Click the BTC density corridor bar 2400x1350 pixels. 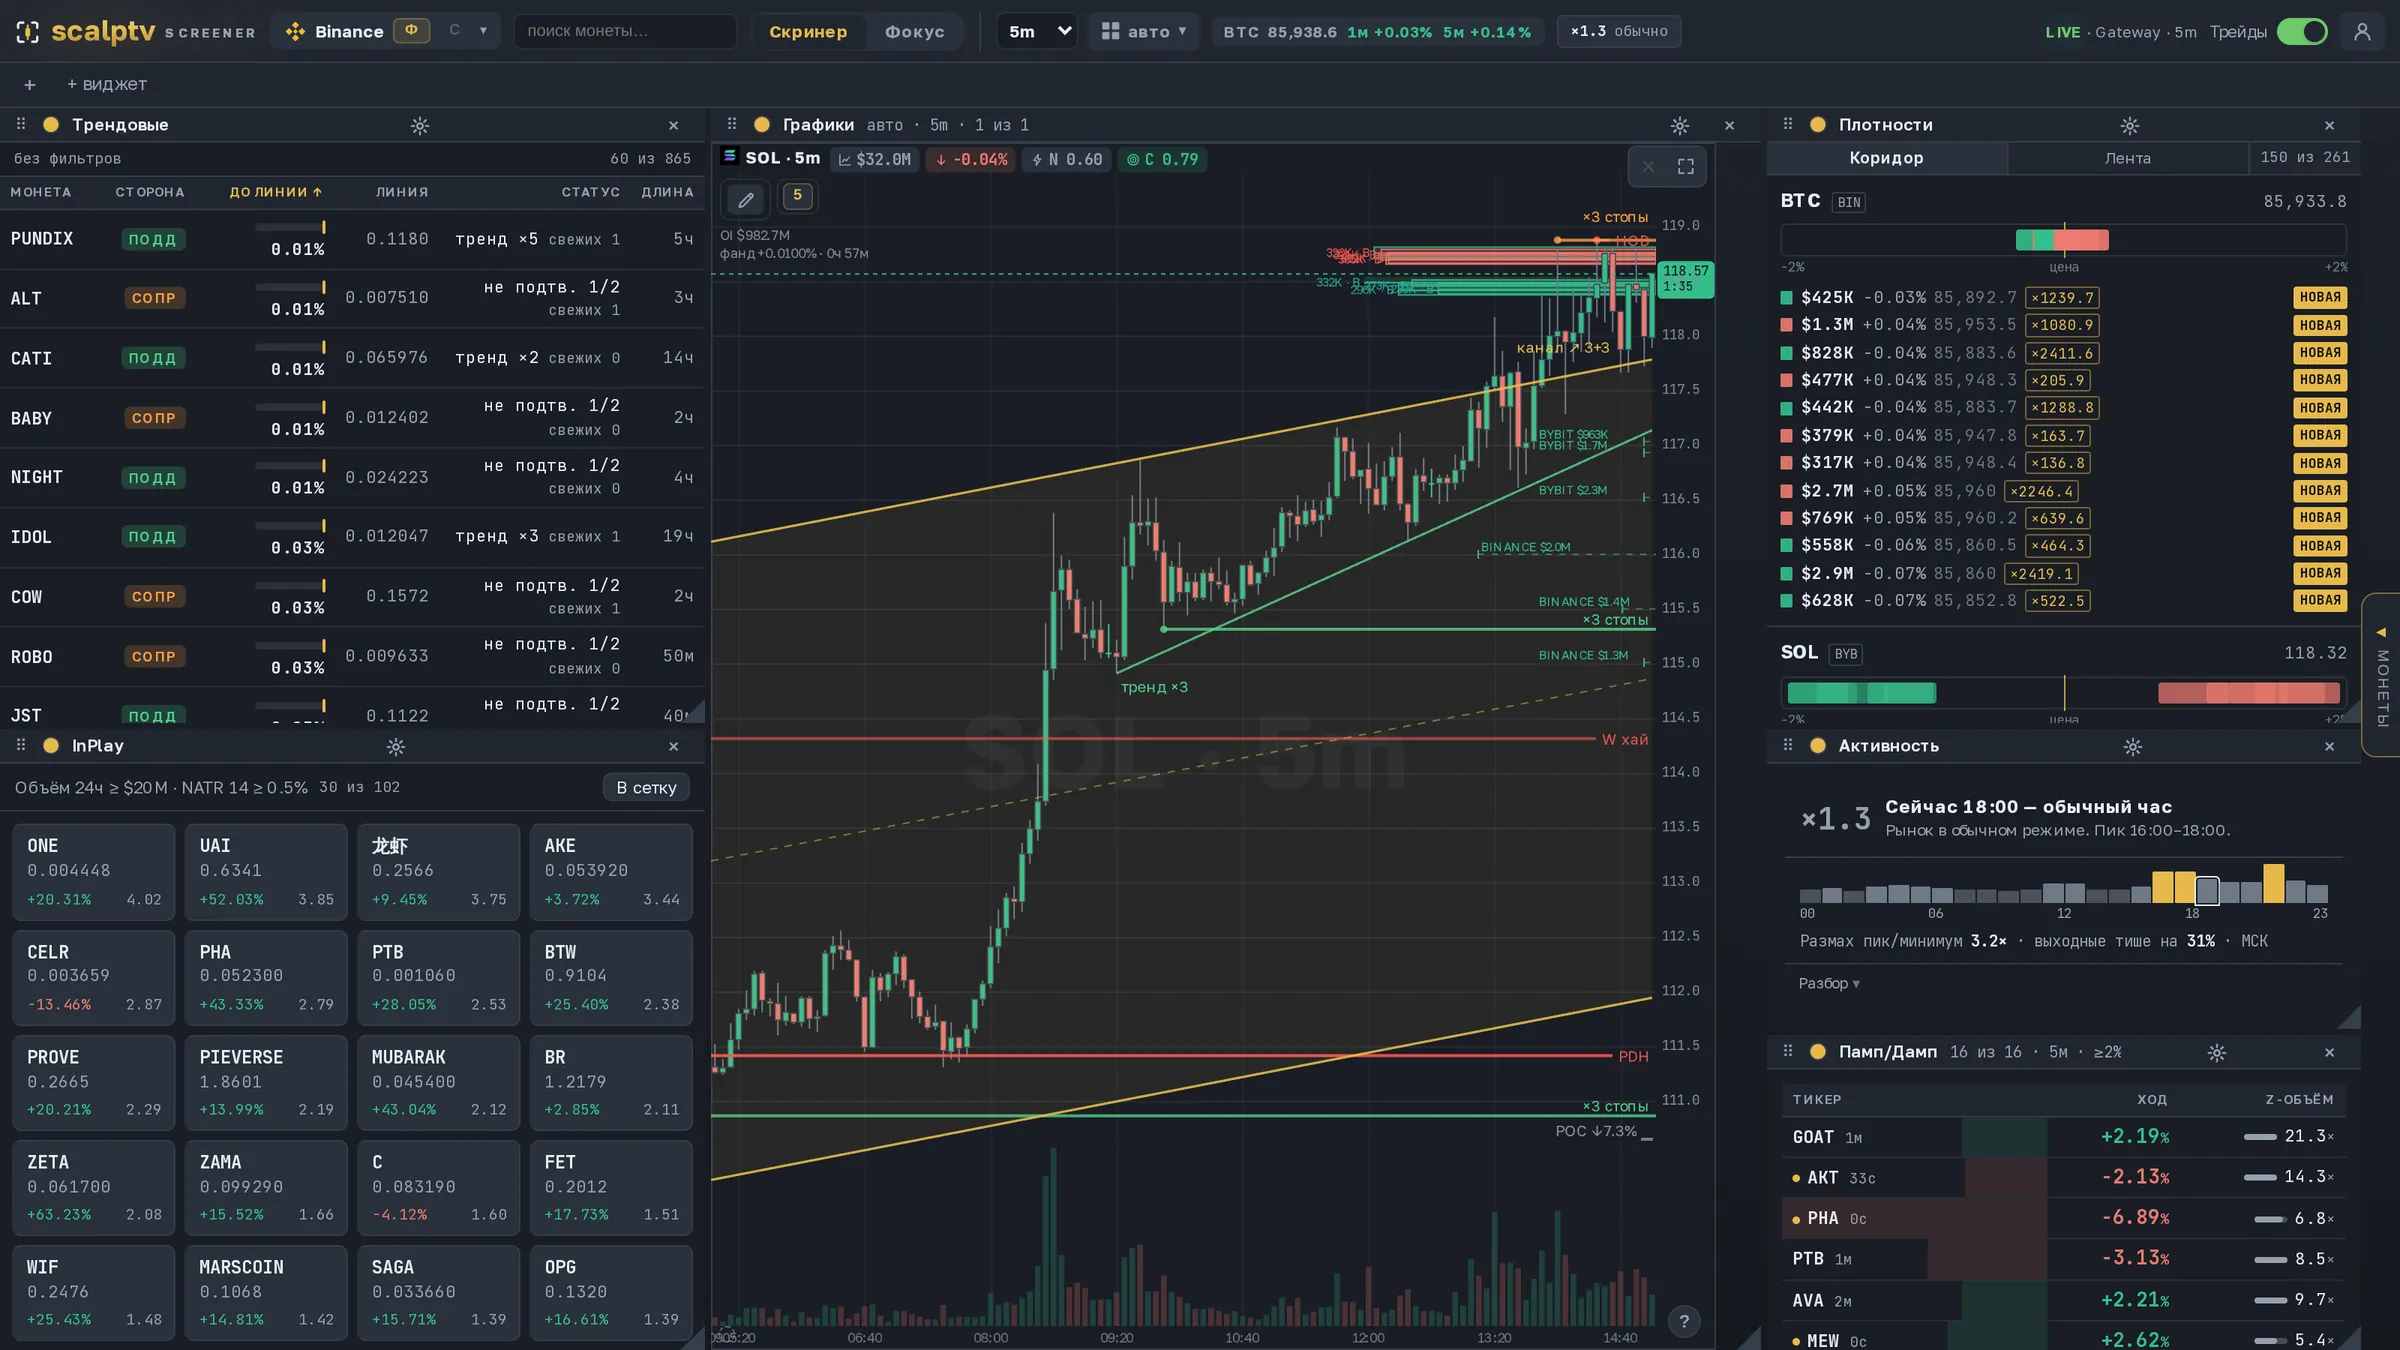2063,240
